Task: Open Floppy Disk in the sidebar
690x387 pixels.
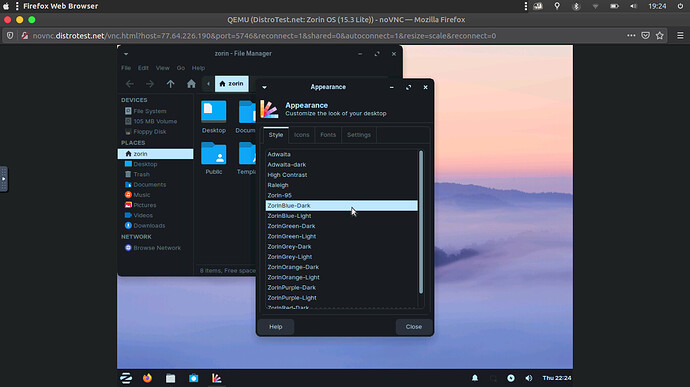Action: (x=155, y=132)
